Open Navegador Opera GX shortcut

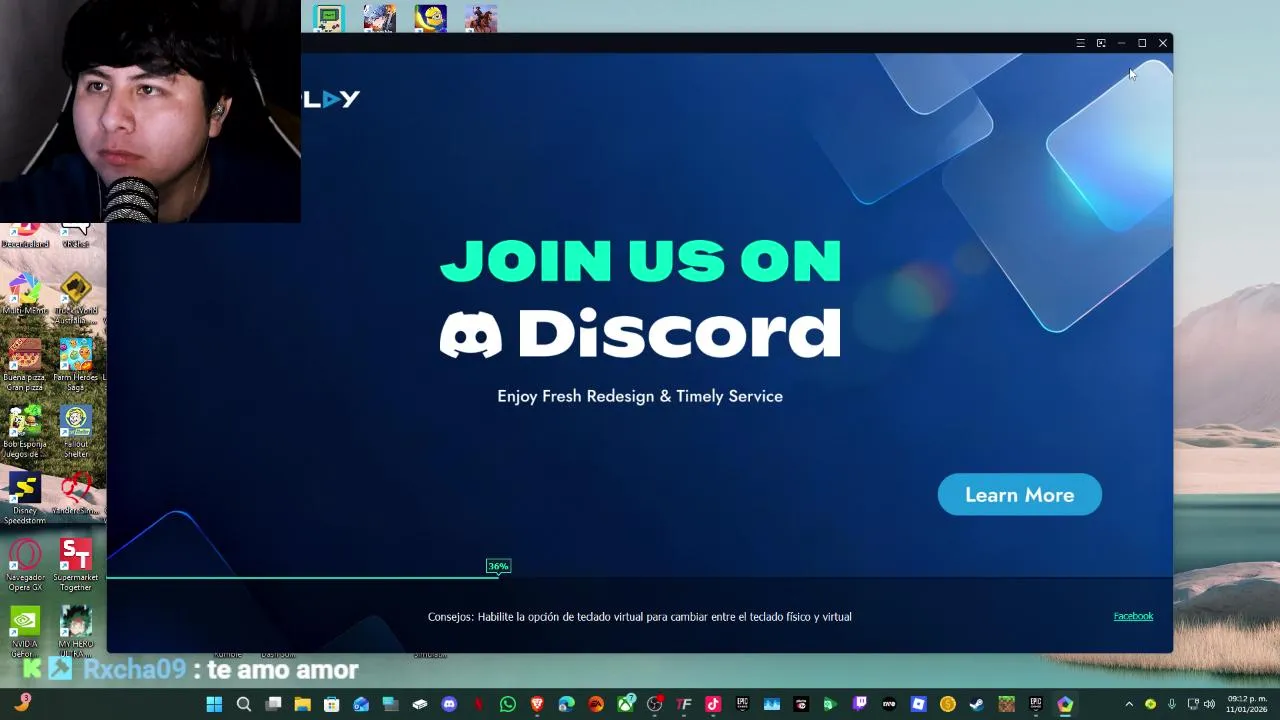point(25,565)
